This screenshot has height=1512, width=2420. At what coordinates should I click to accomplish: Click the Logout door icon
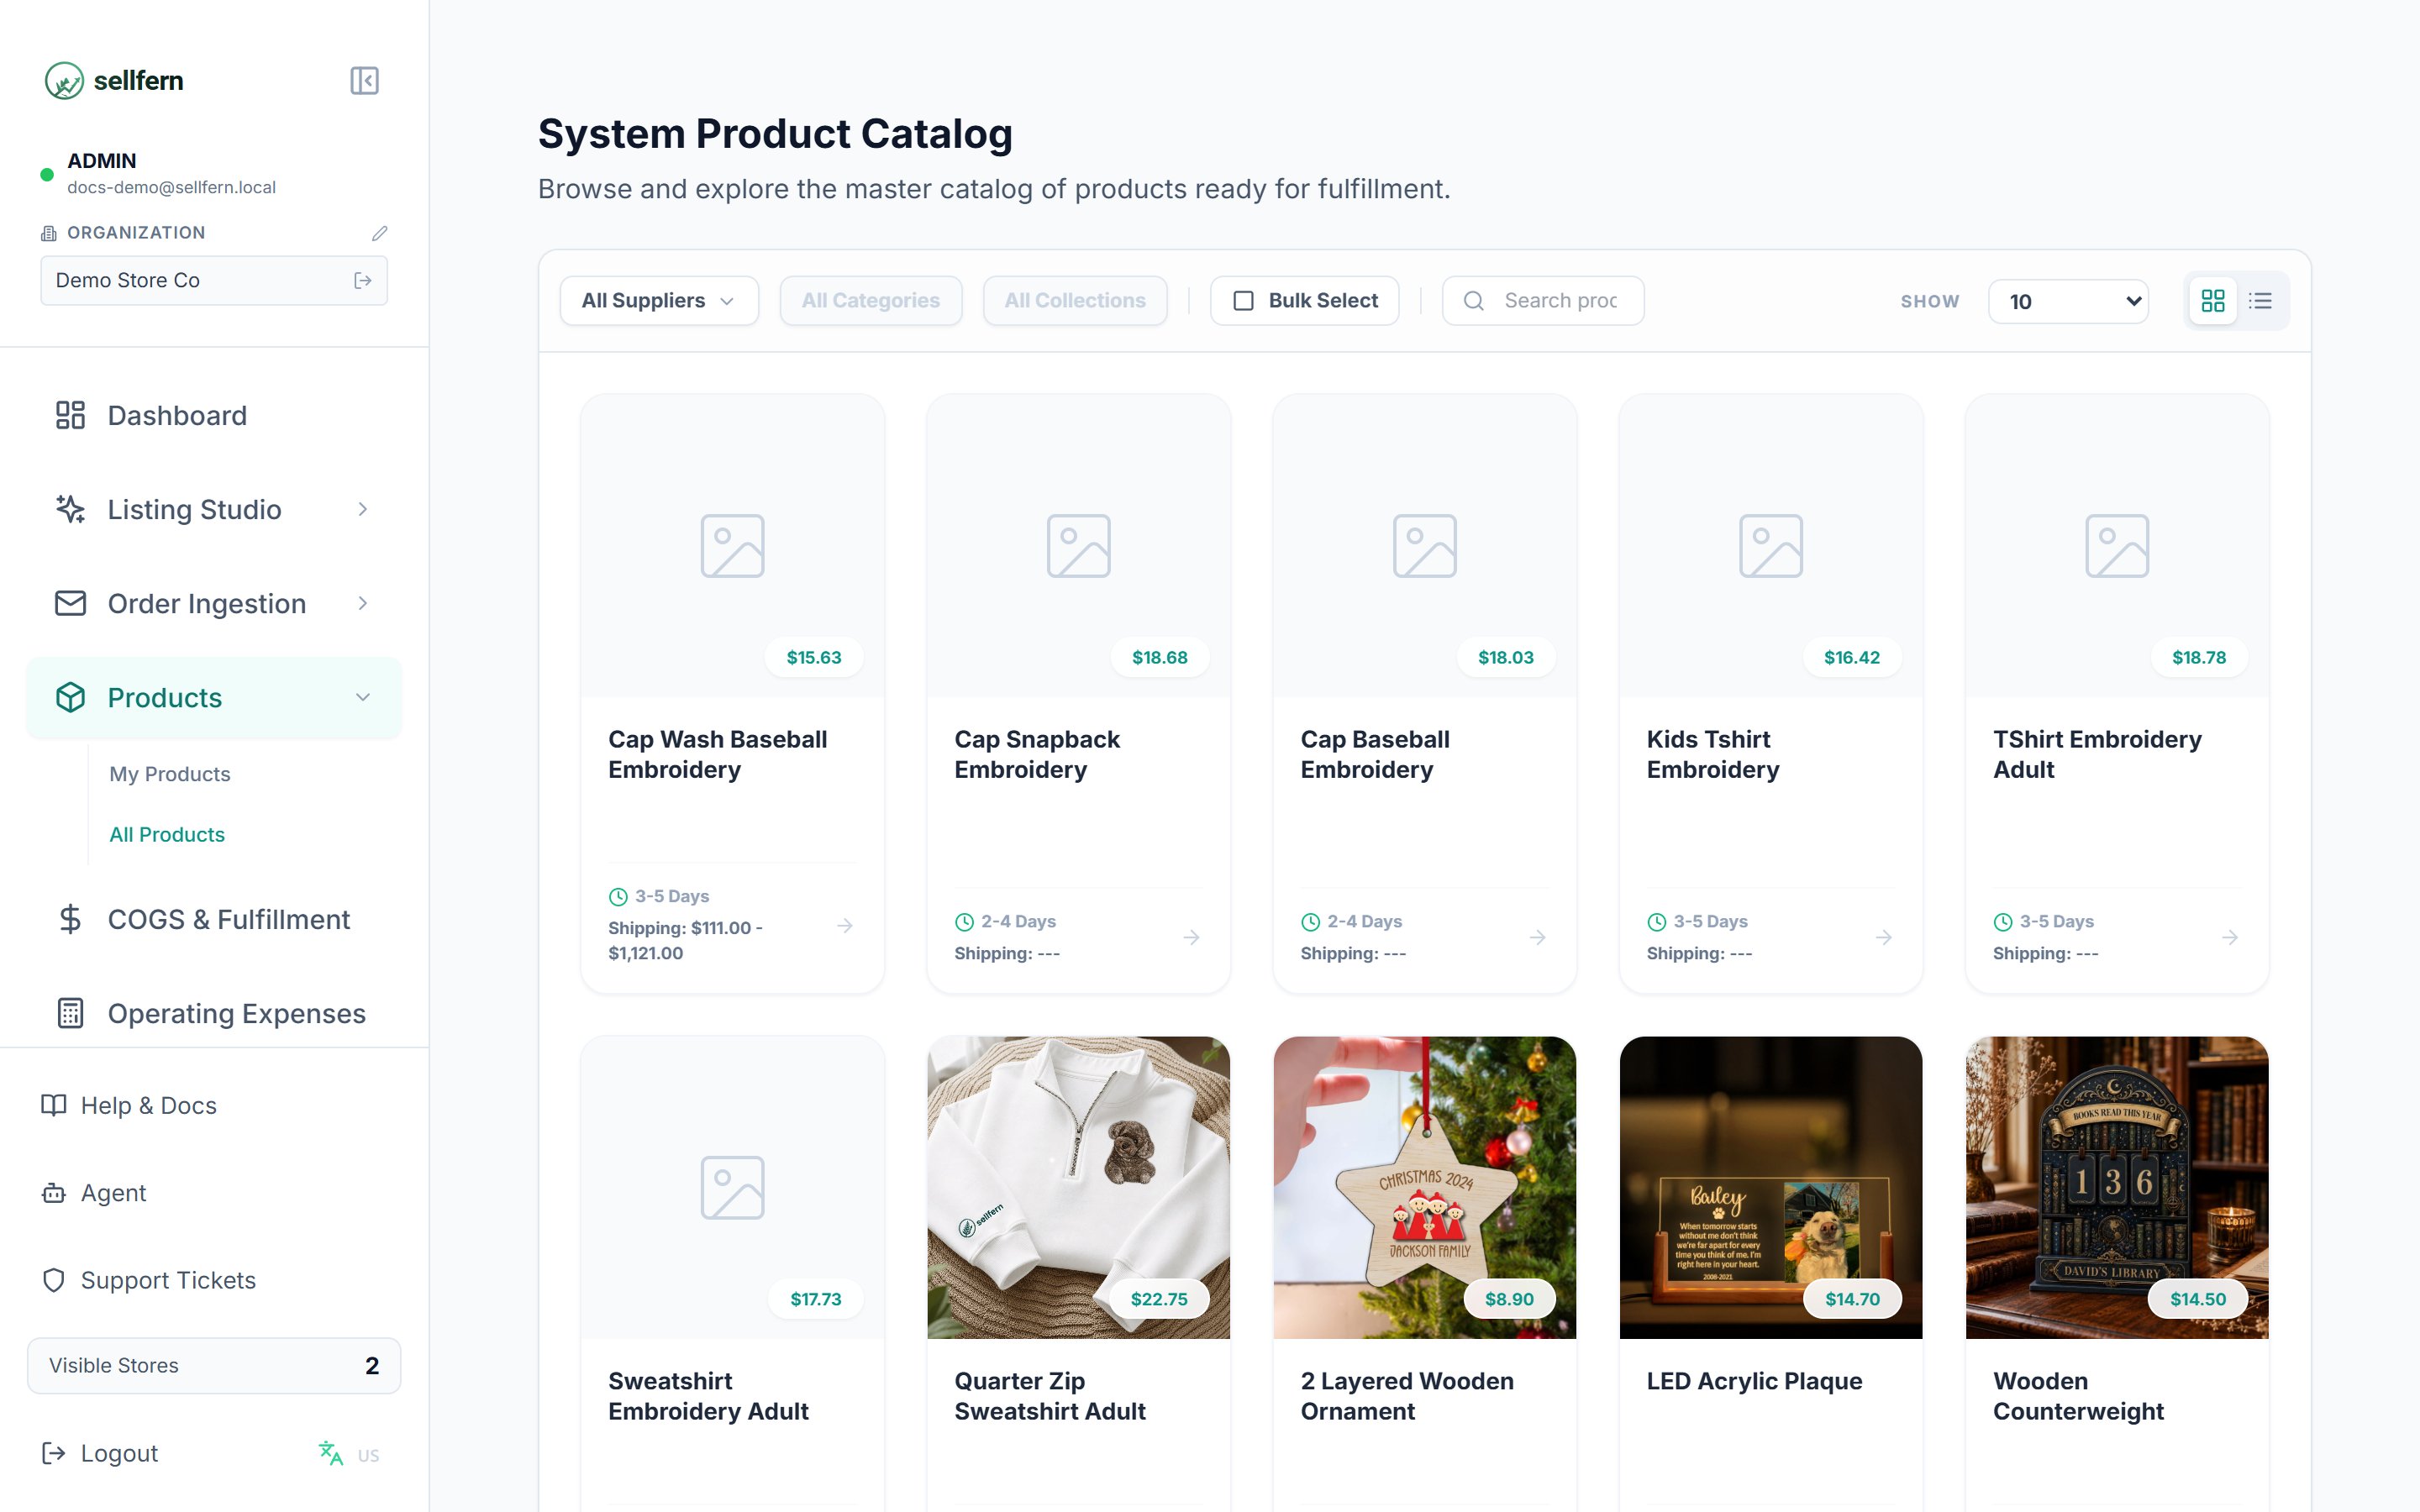[x=53, y=1453]
